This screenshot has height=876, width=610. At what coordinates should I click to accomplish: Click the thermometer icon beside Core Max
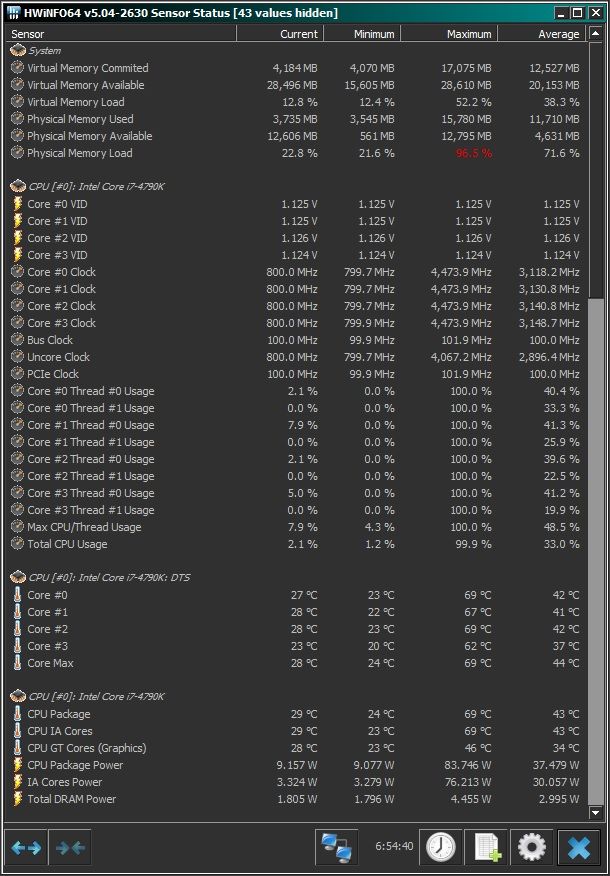18,663
